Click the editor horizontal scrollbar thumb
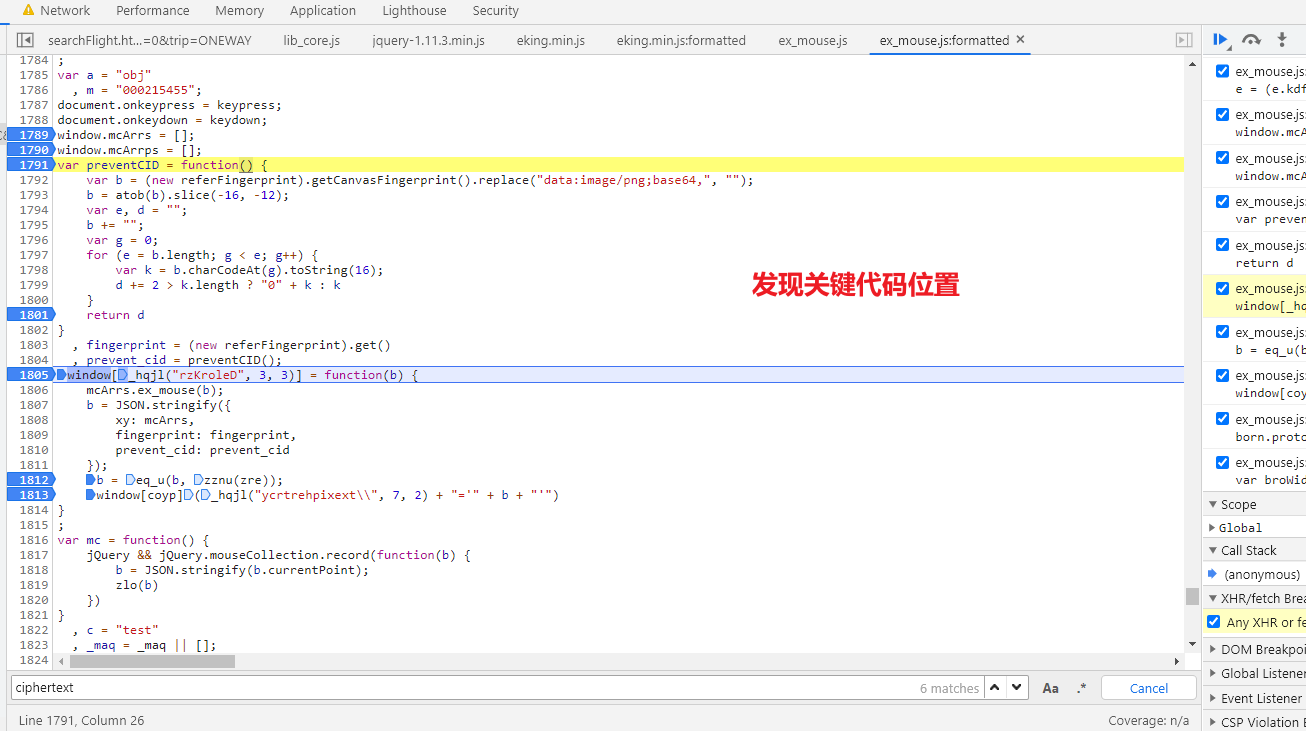Viewport: 1306px width, 731px height. [152, 661]
